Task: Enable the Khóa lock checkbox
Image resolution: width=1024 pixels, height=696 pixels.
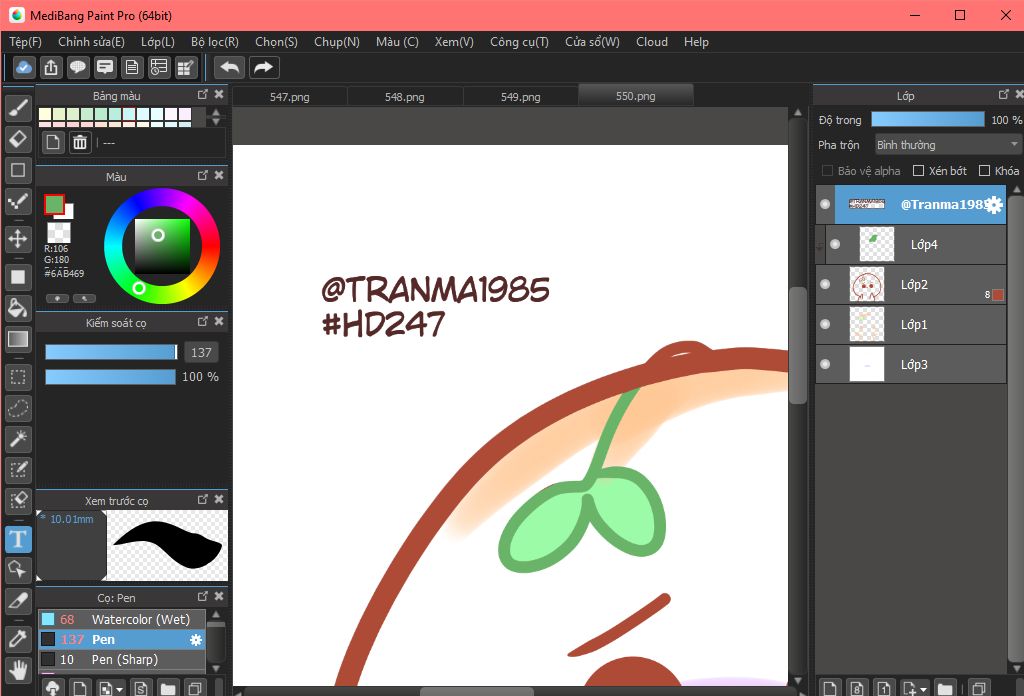Action: point(984,171)
